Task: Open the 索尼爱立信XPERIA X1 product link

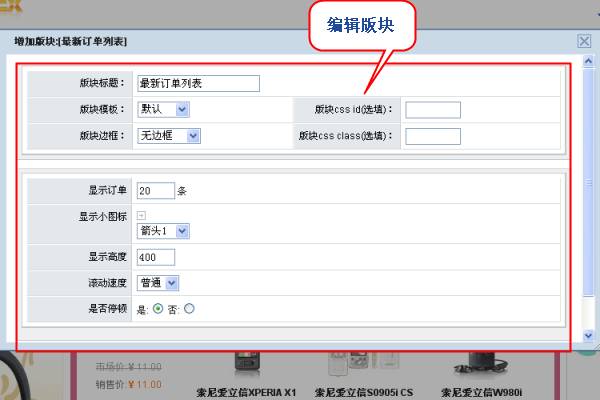Action: [246, 392]
